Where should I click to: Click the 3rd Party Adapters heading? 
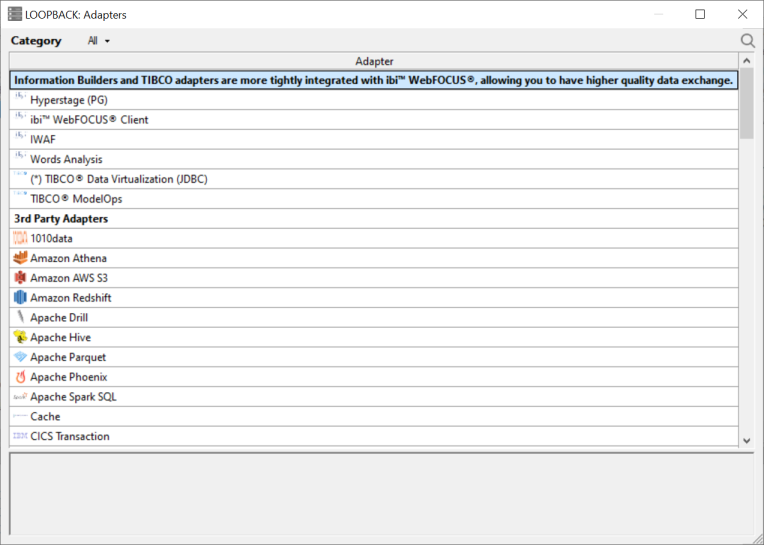tap(61, 219)
